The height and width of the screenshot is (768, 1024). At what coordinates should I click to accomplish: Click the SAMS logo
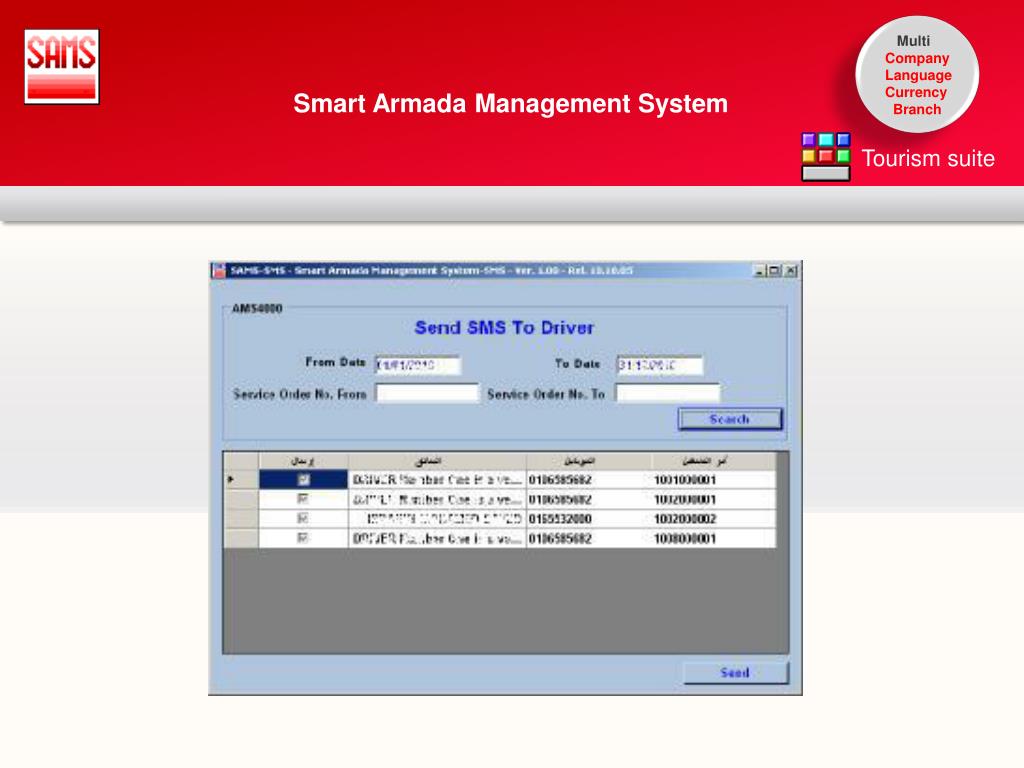point(61,67)
